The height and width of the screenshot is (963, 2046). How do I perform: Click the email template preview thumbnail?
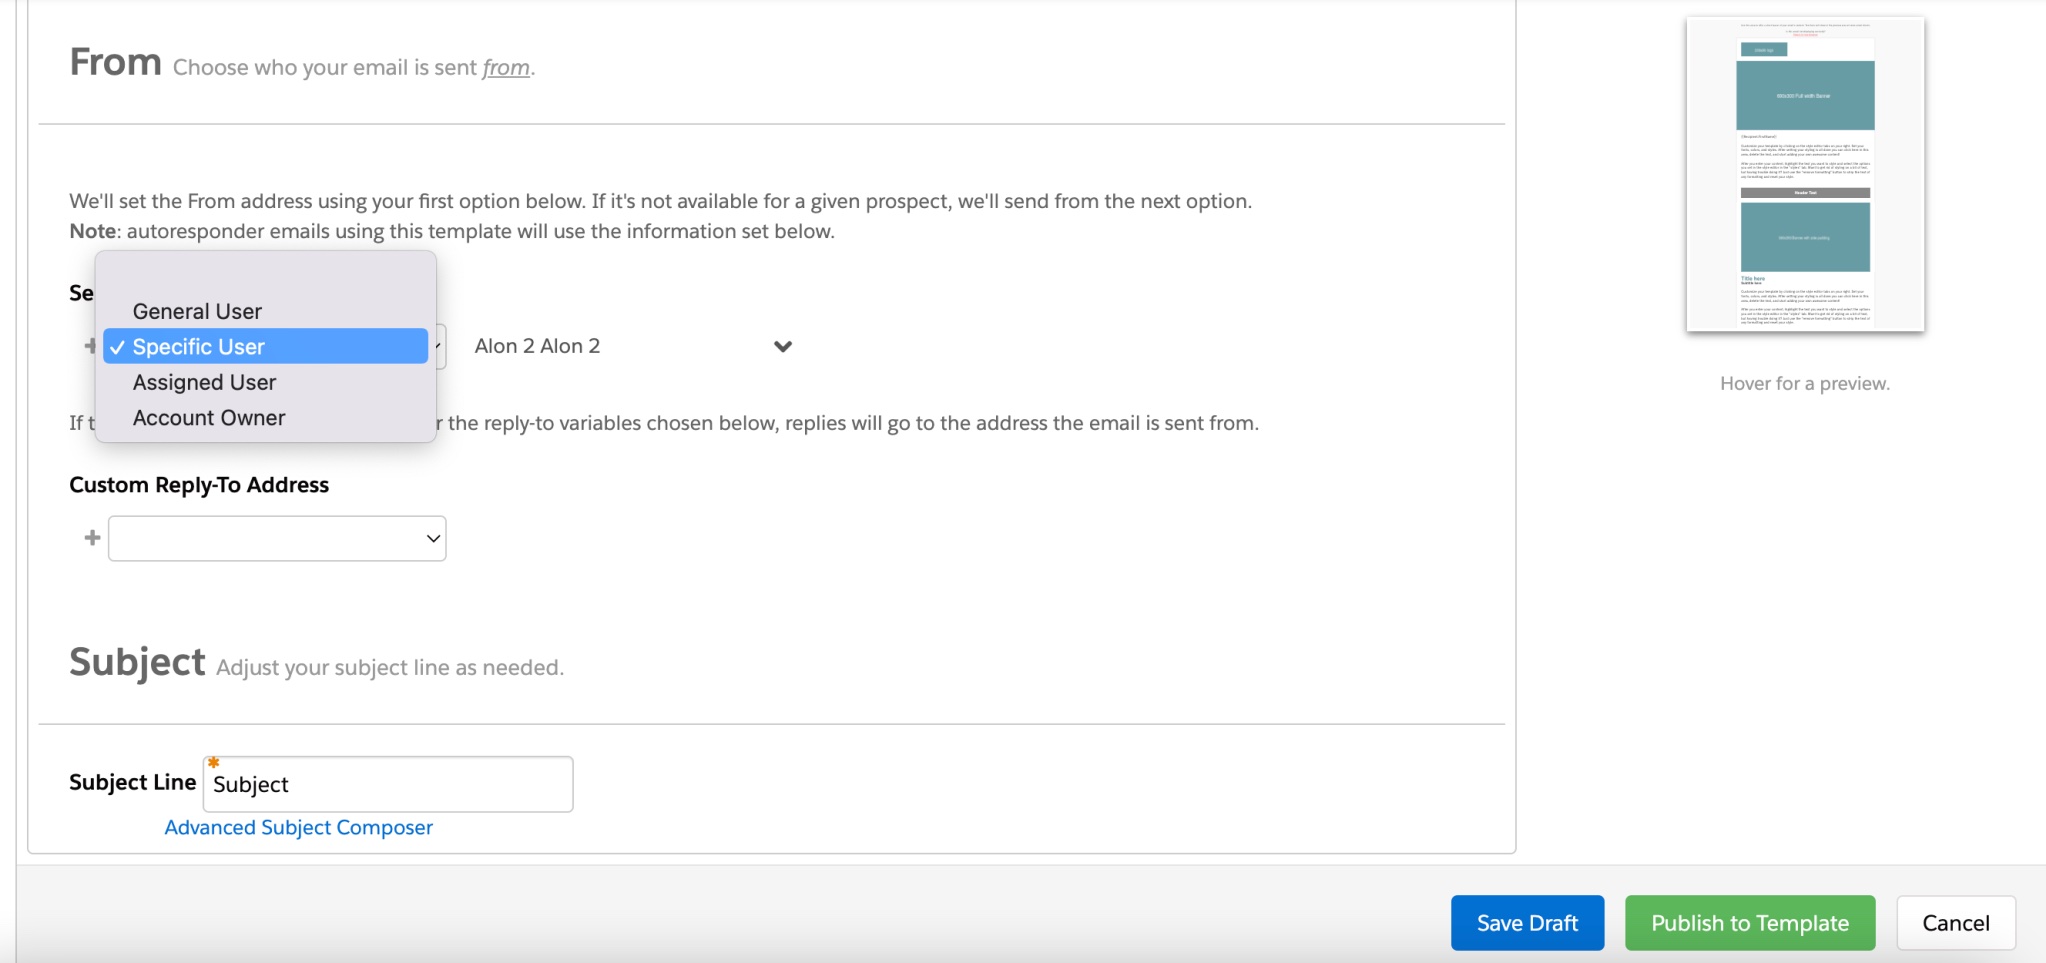tap(1803, 172)
